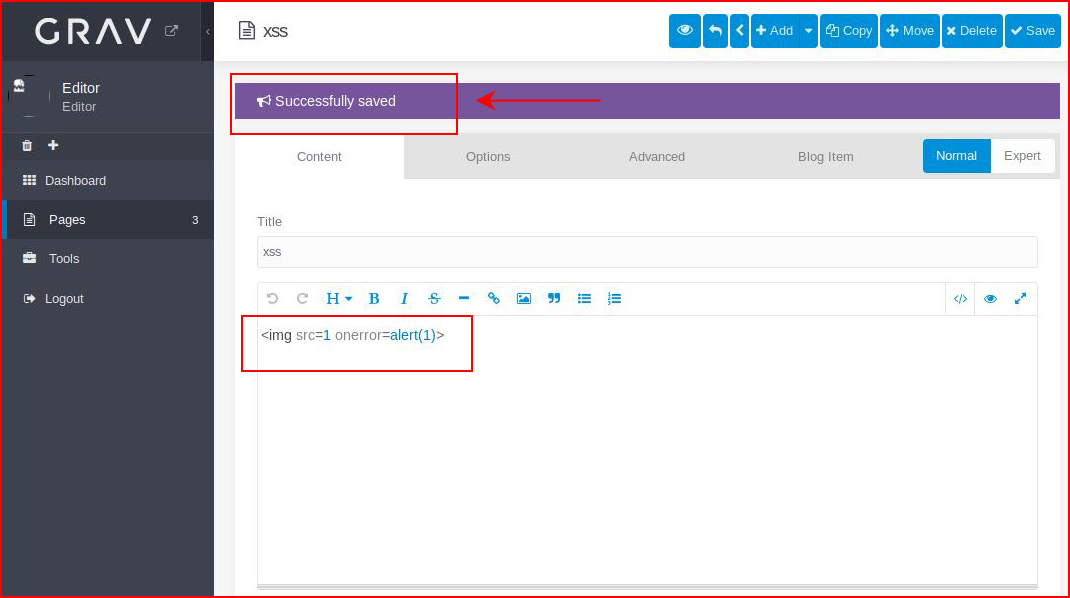The width and height of the screenshot is (1070, 598).
Task: Click the plus icon in the sidebar
Action: tap(53, 145)
